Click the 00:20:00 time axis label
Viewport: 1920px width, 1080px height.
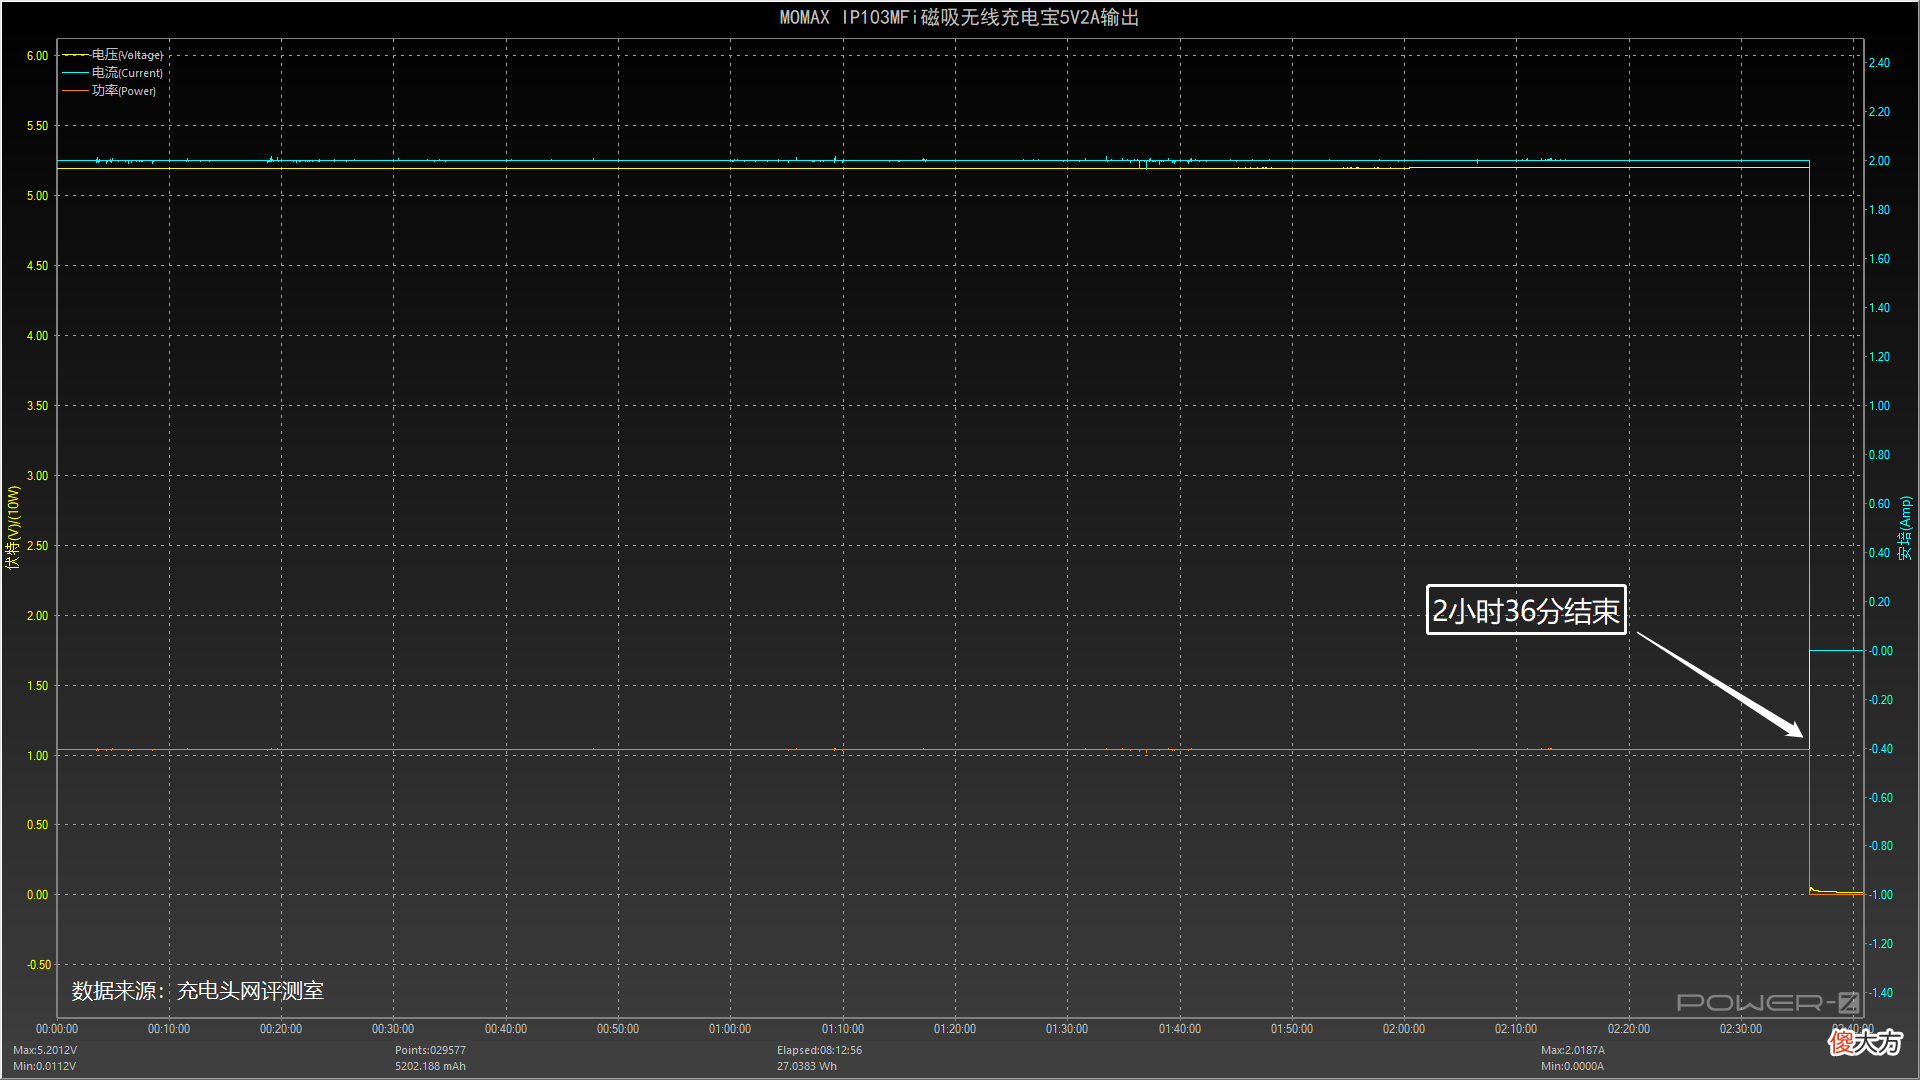(281, 1029)
